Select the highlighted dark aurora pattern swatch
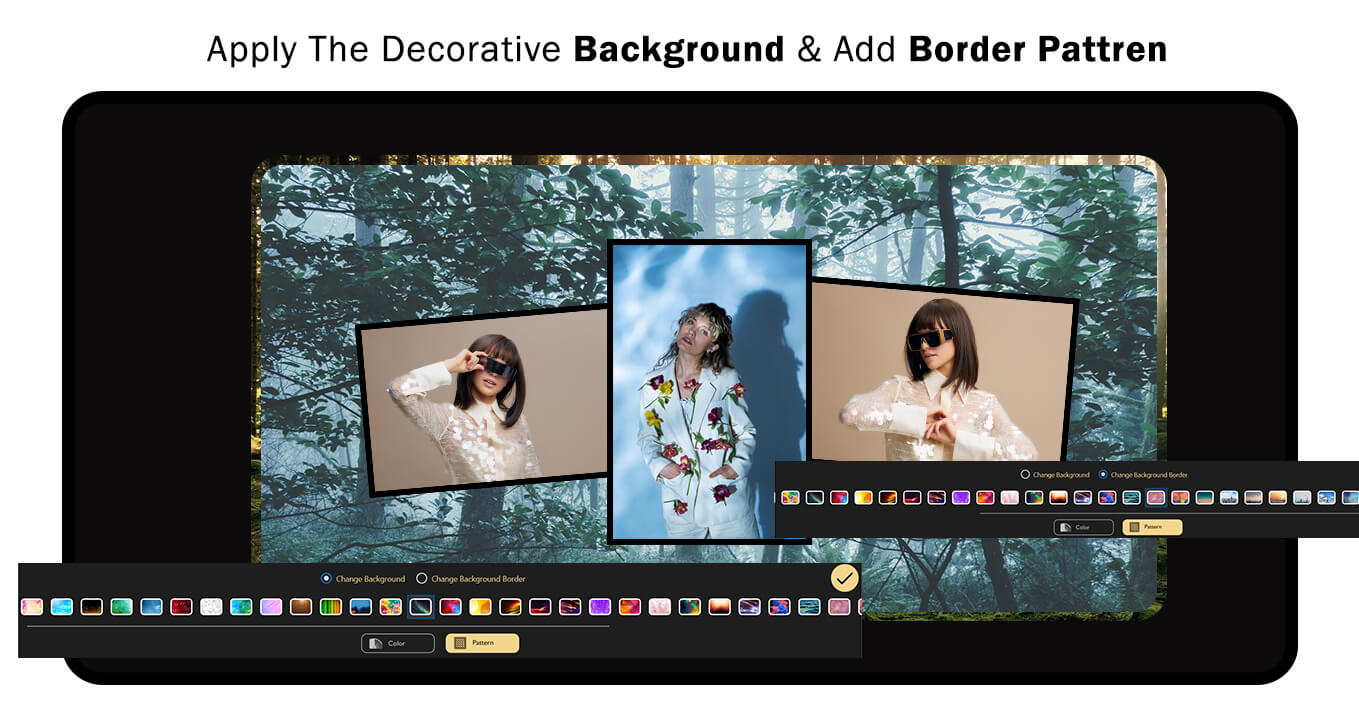1359x724 pixels. click(421, 607)
